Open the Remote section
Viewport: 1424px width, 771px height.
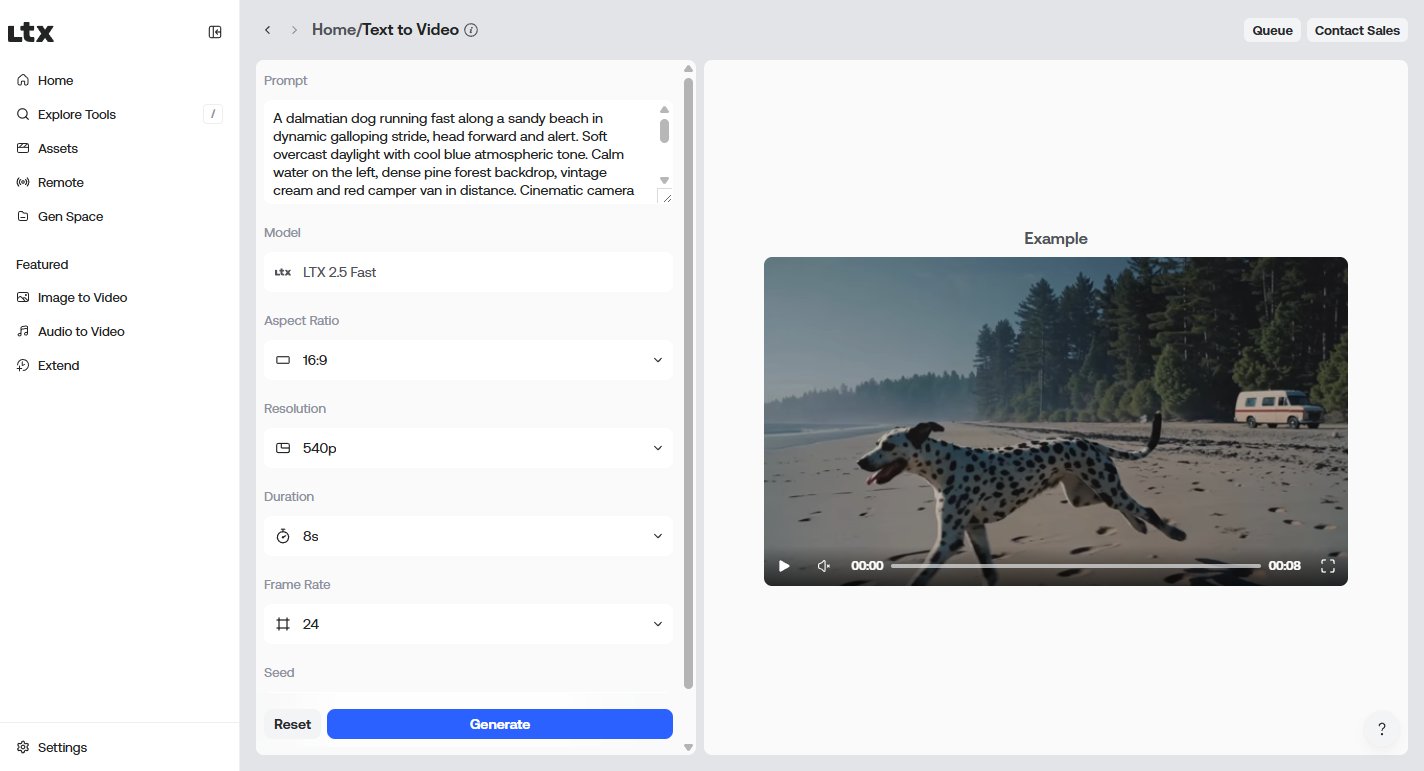pyautogui.click(x=120, y=182)
